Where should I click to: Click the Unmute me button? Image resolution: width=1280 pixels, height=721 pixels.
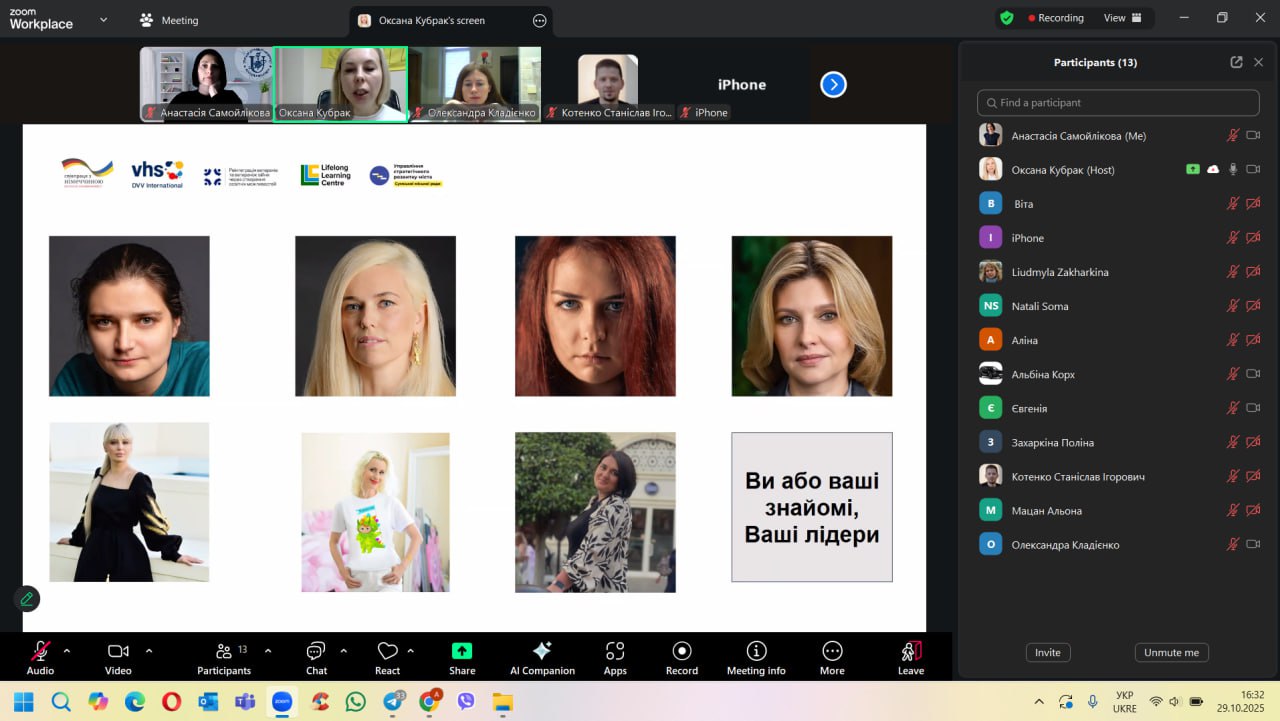[1171, 652]
